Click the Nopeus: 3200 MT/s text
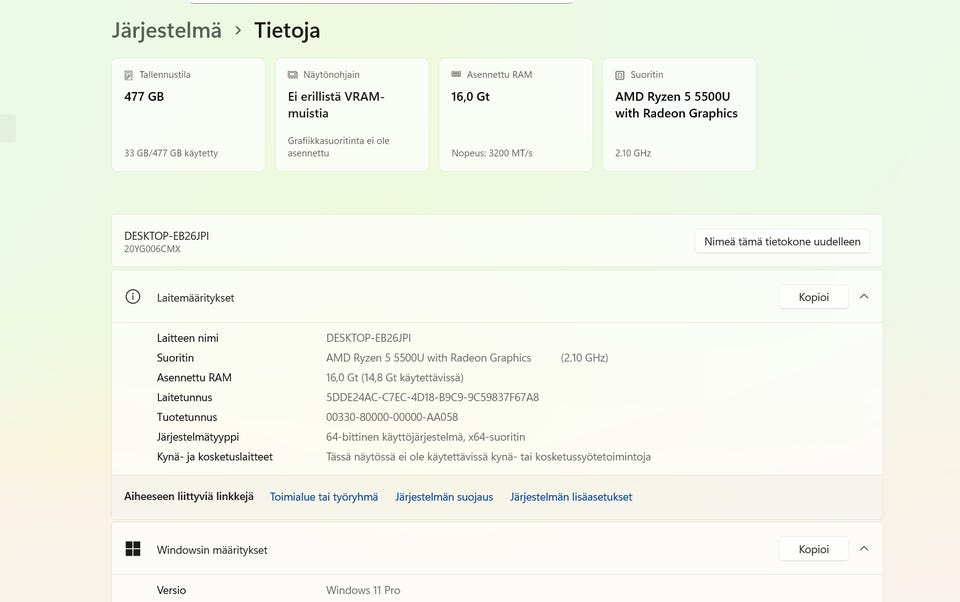Image resolution: width=960 pixels, height=602 pixels. click(x=492, y=153)
